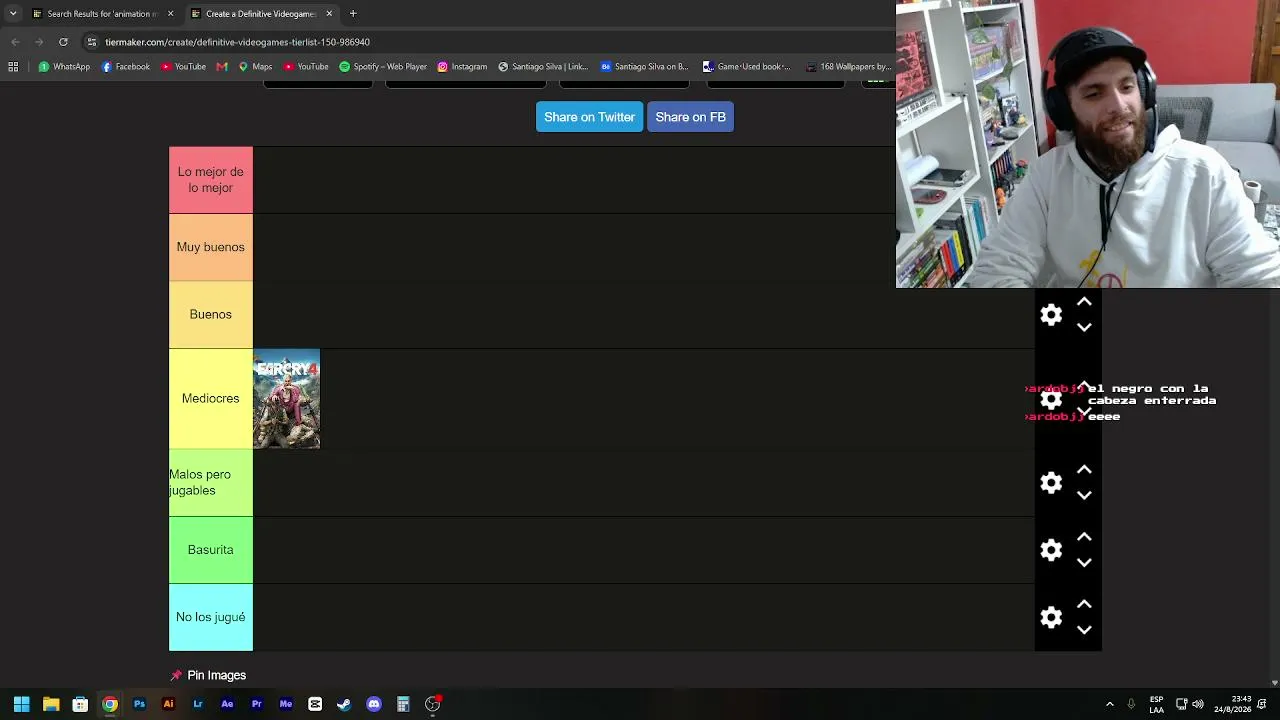
Task: Move Malos pero jugables tier up
Action: coord(1084,470)
